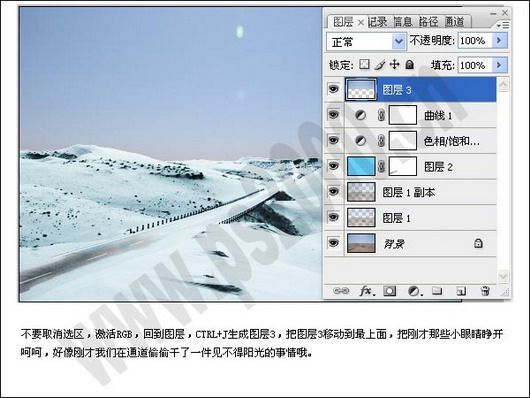Select the 图层 1 副本 thumbnail
This screenshot has height=398, width=530.
point(361,192)
